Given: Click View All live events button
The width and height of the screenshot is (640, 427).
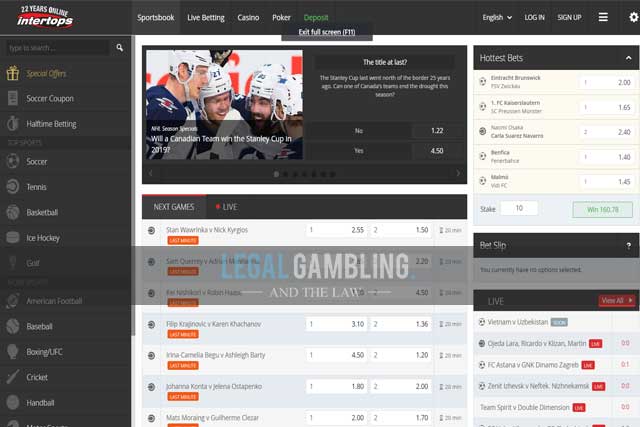Looking at the screenshot, I should pos(616,300).
